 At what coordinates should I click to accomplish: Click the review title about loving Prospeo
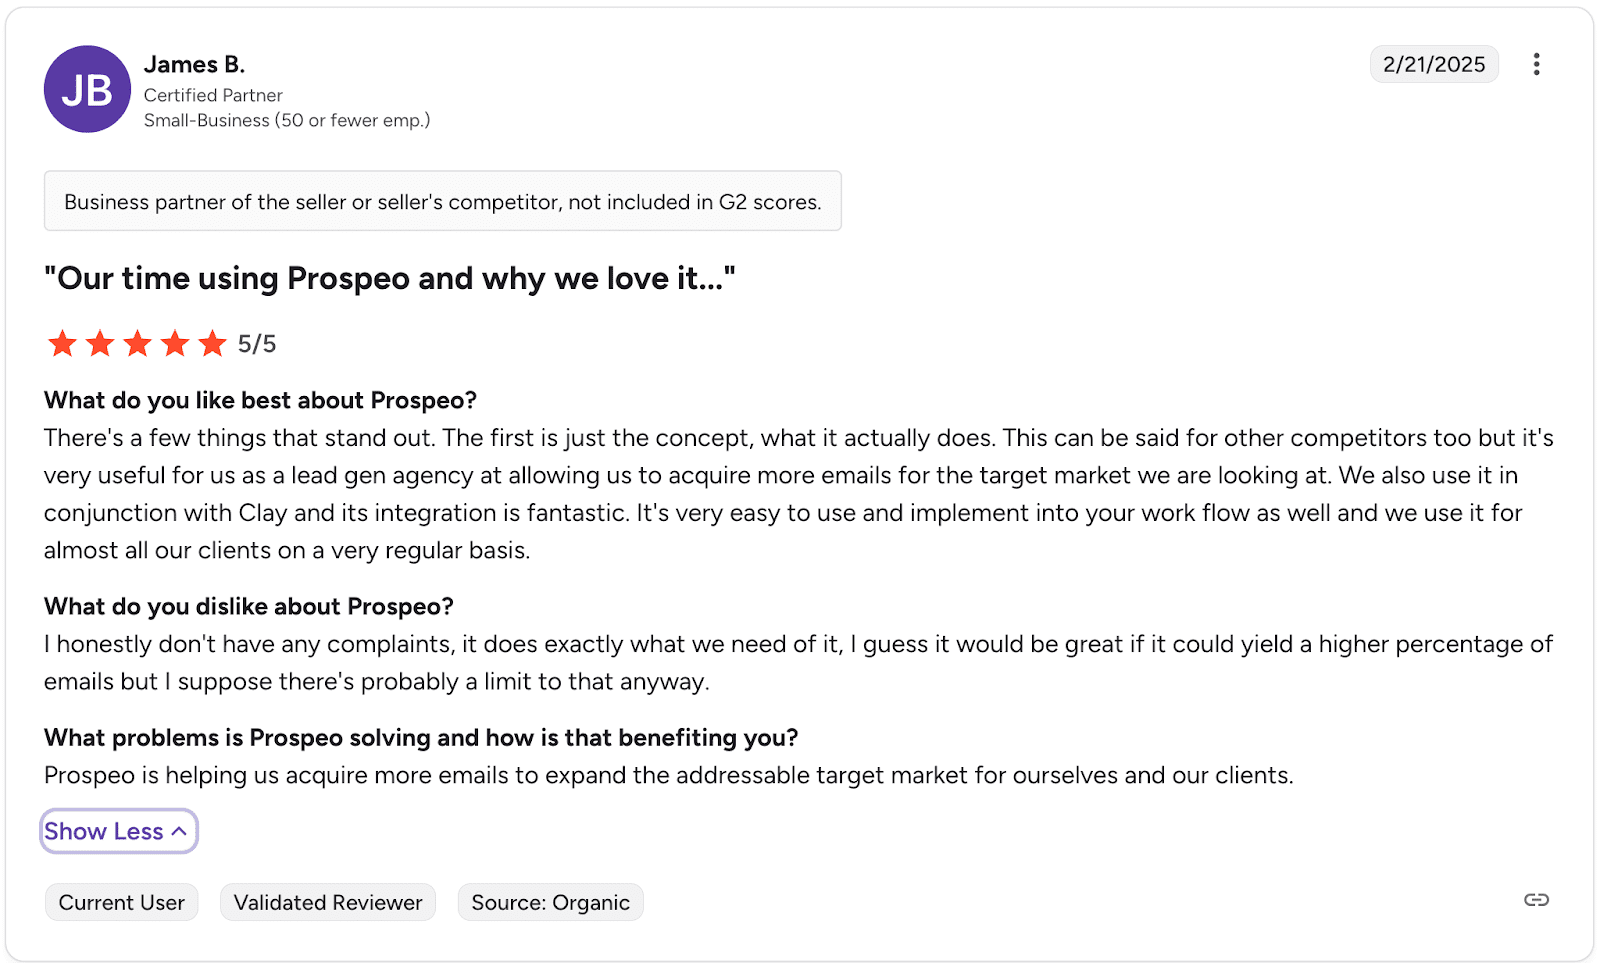pyautogui.click(x=389, y=278)
